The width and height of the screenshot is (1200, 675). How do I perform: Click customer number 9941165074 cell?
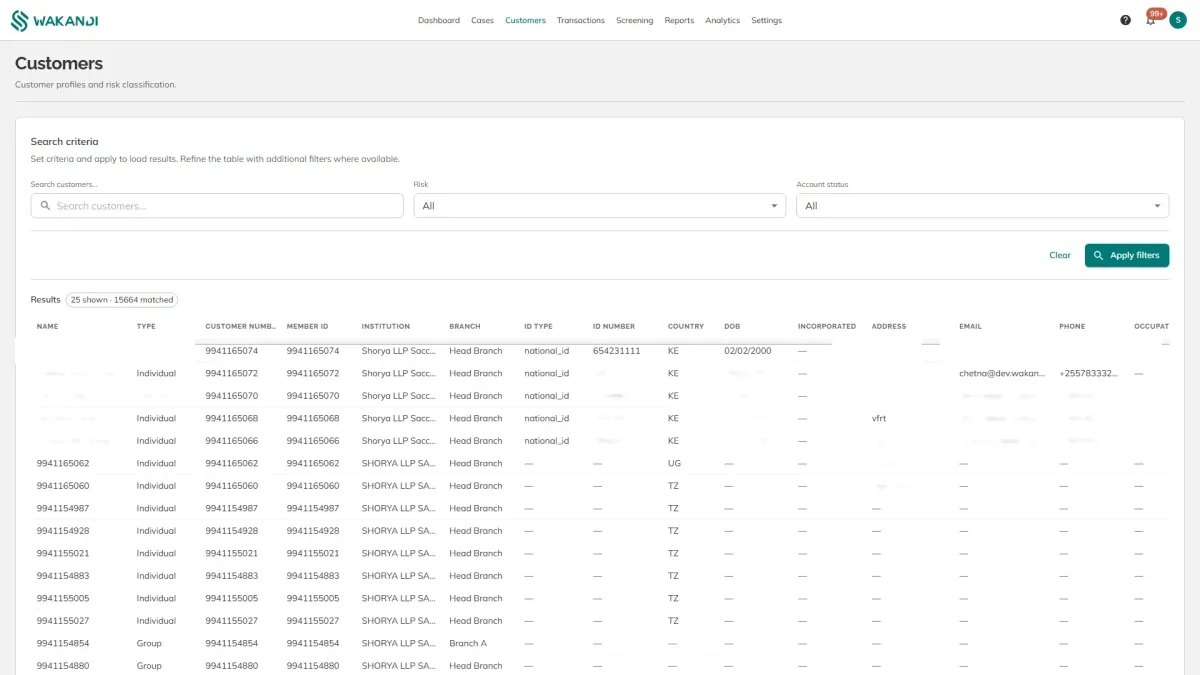click(232, 351)
